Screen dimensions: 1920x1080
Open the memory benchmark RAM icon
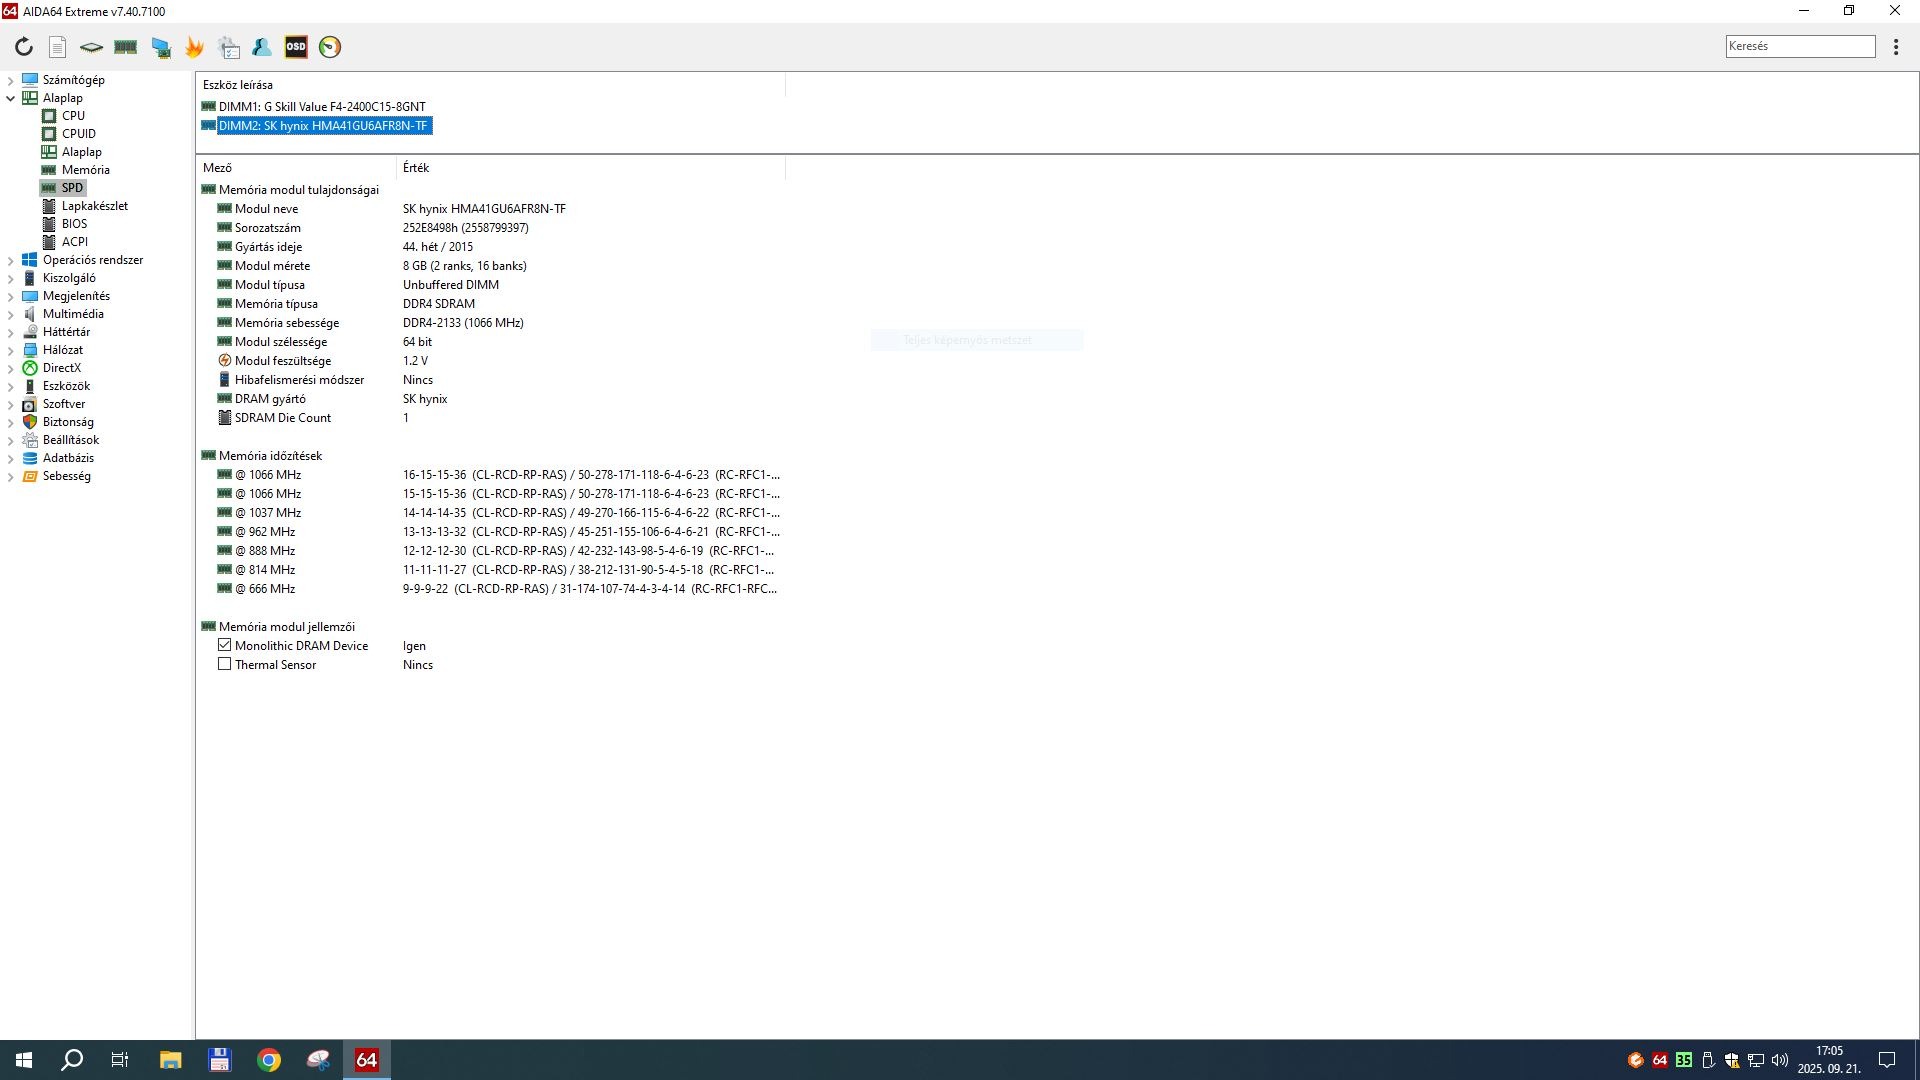point(126,47)
